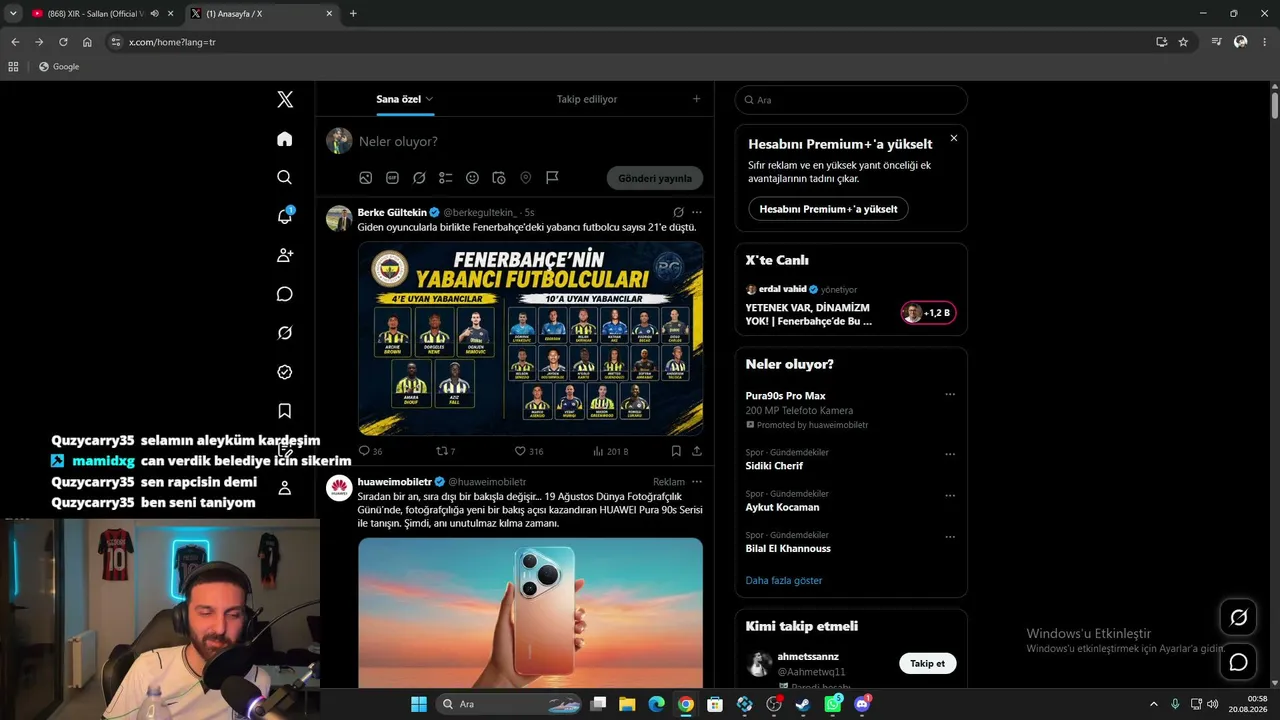The width and height of the screenshot is (1280, 720).
Task: Open File Explorer from the taskbar
Action: [x=627, y=704]
